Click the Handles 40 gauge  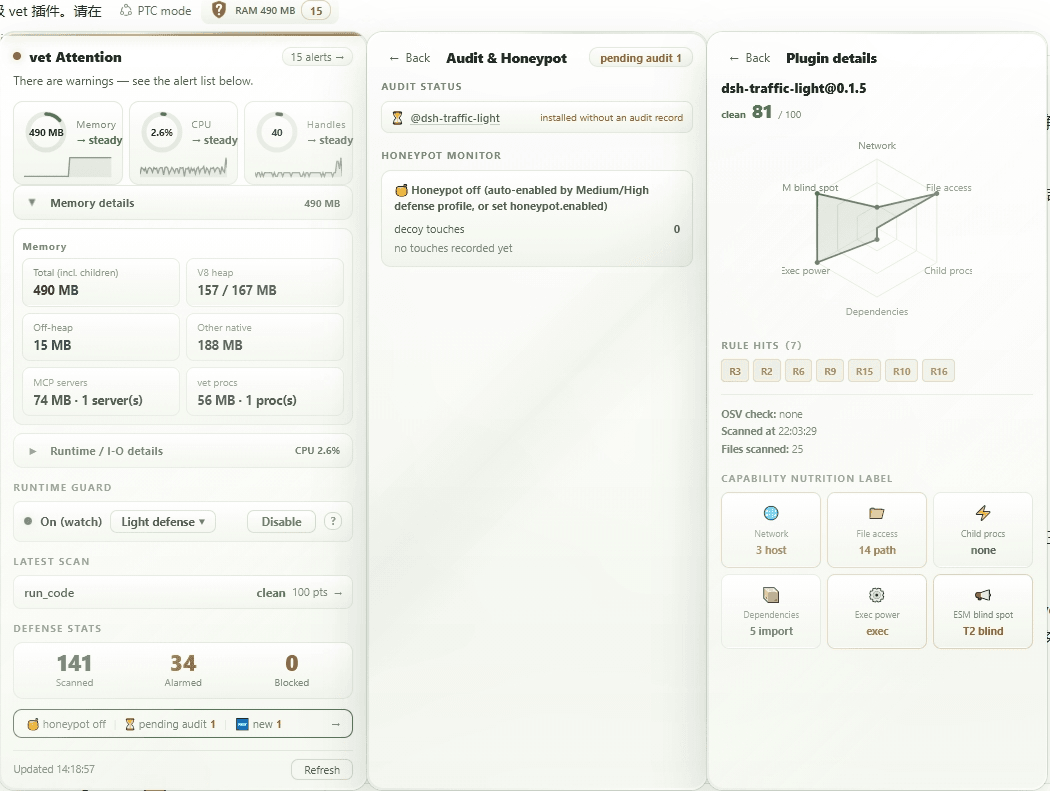(x=277, y=132)
